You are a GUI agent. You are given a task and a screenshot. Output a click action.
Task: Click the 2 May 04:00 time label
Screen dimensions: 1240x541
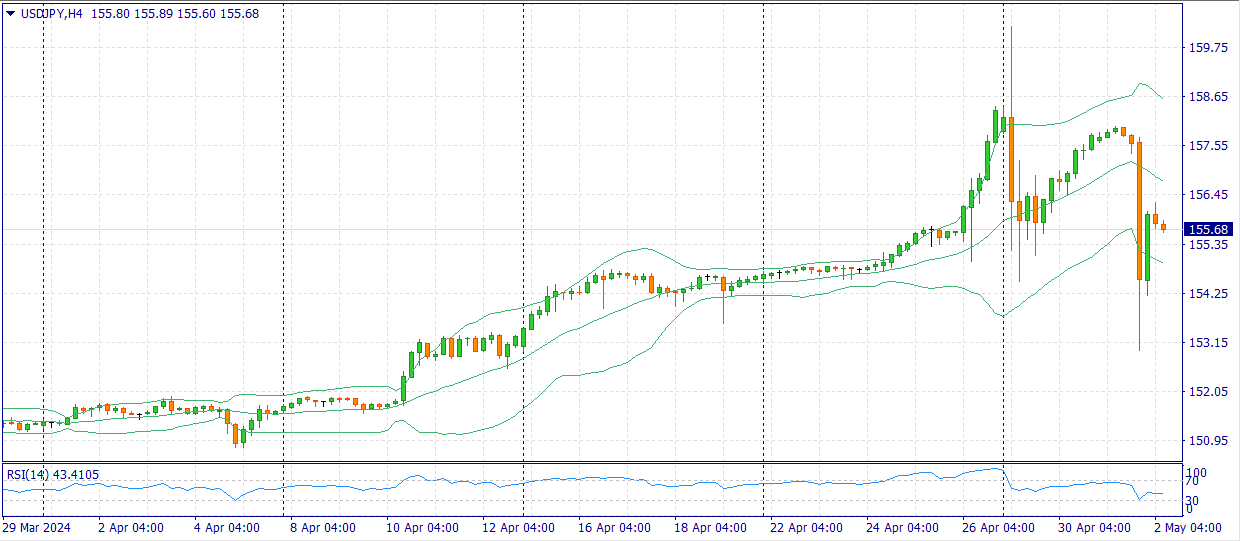pos(1187,527)
